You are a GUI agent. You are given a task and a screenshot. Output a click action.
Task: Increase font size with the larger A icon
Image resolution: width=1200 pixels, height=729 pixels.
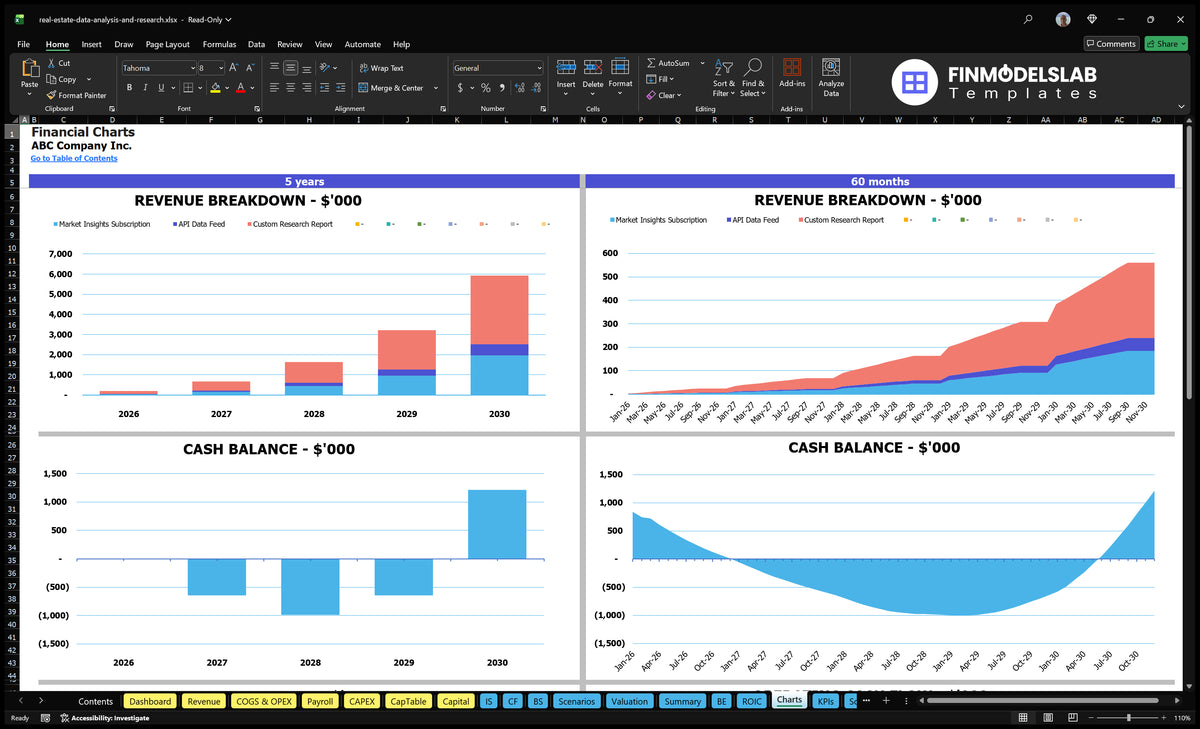click(x=234, y=68)
